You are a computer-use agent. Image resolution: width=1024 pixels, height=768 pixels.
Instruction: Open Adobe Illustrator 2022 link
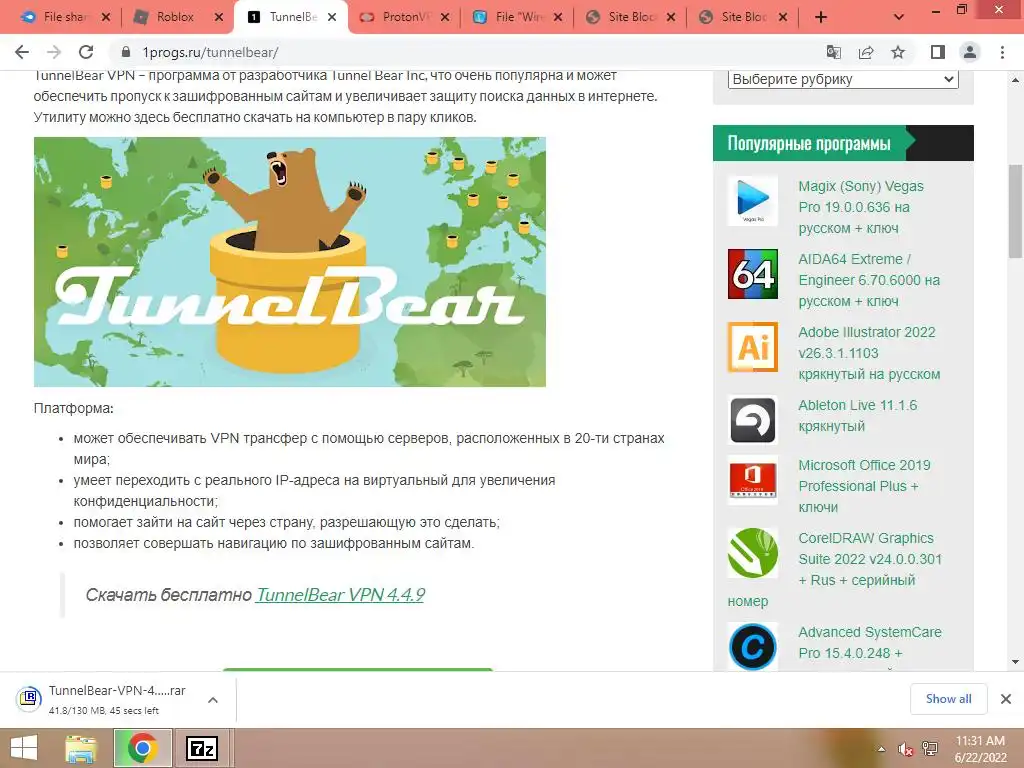tap(869, 353)
